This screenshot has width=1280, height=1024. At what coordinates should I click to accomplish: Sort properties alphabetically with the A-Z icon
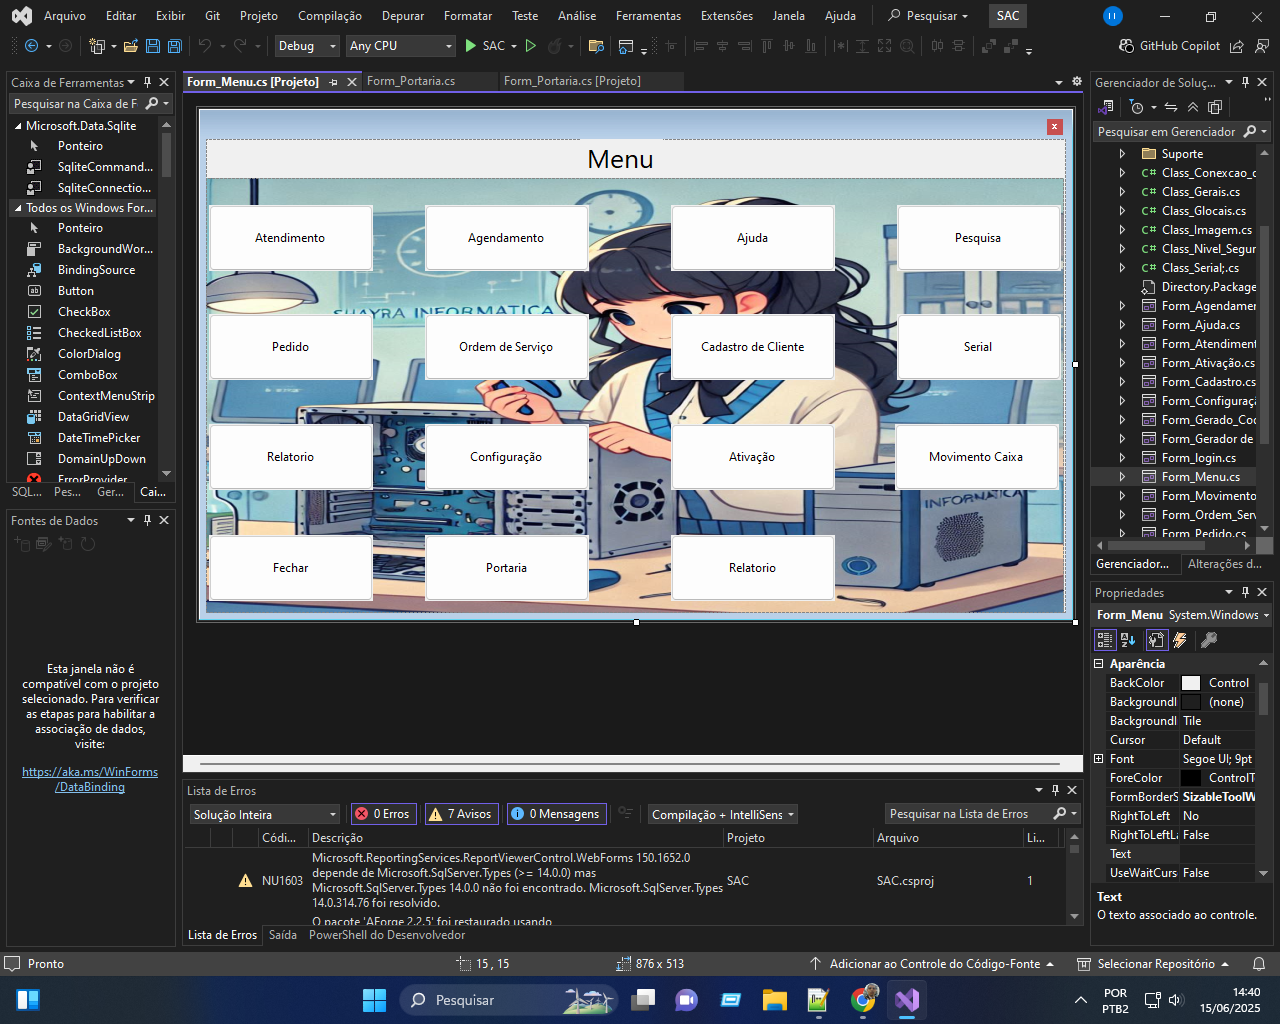[1128, 640]
